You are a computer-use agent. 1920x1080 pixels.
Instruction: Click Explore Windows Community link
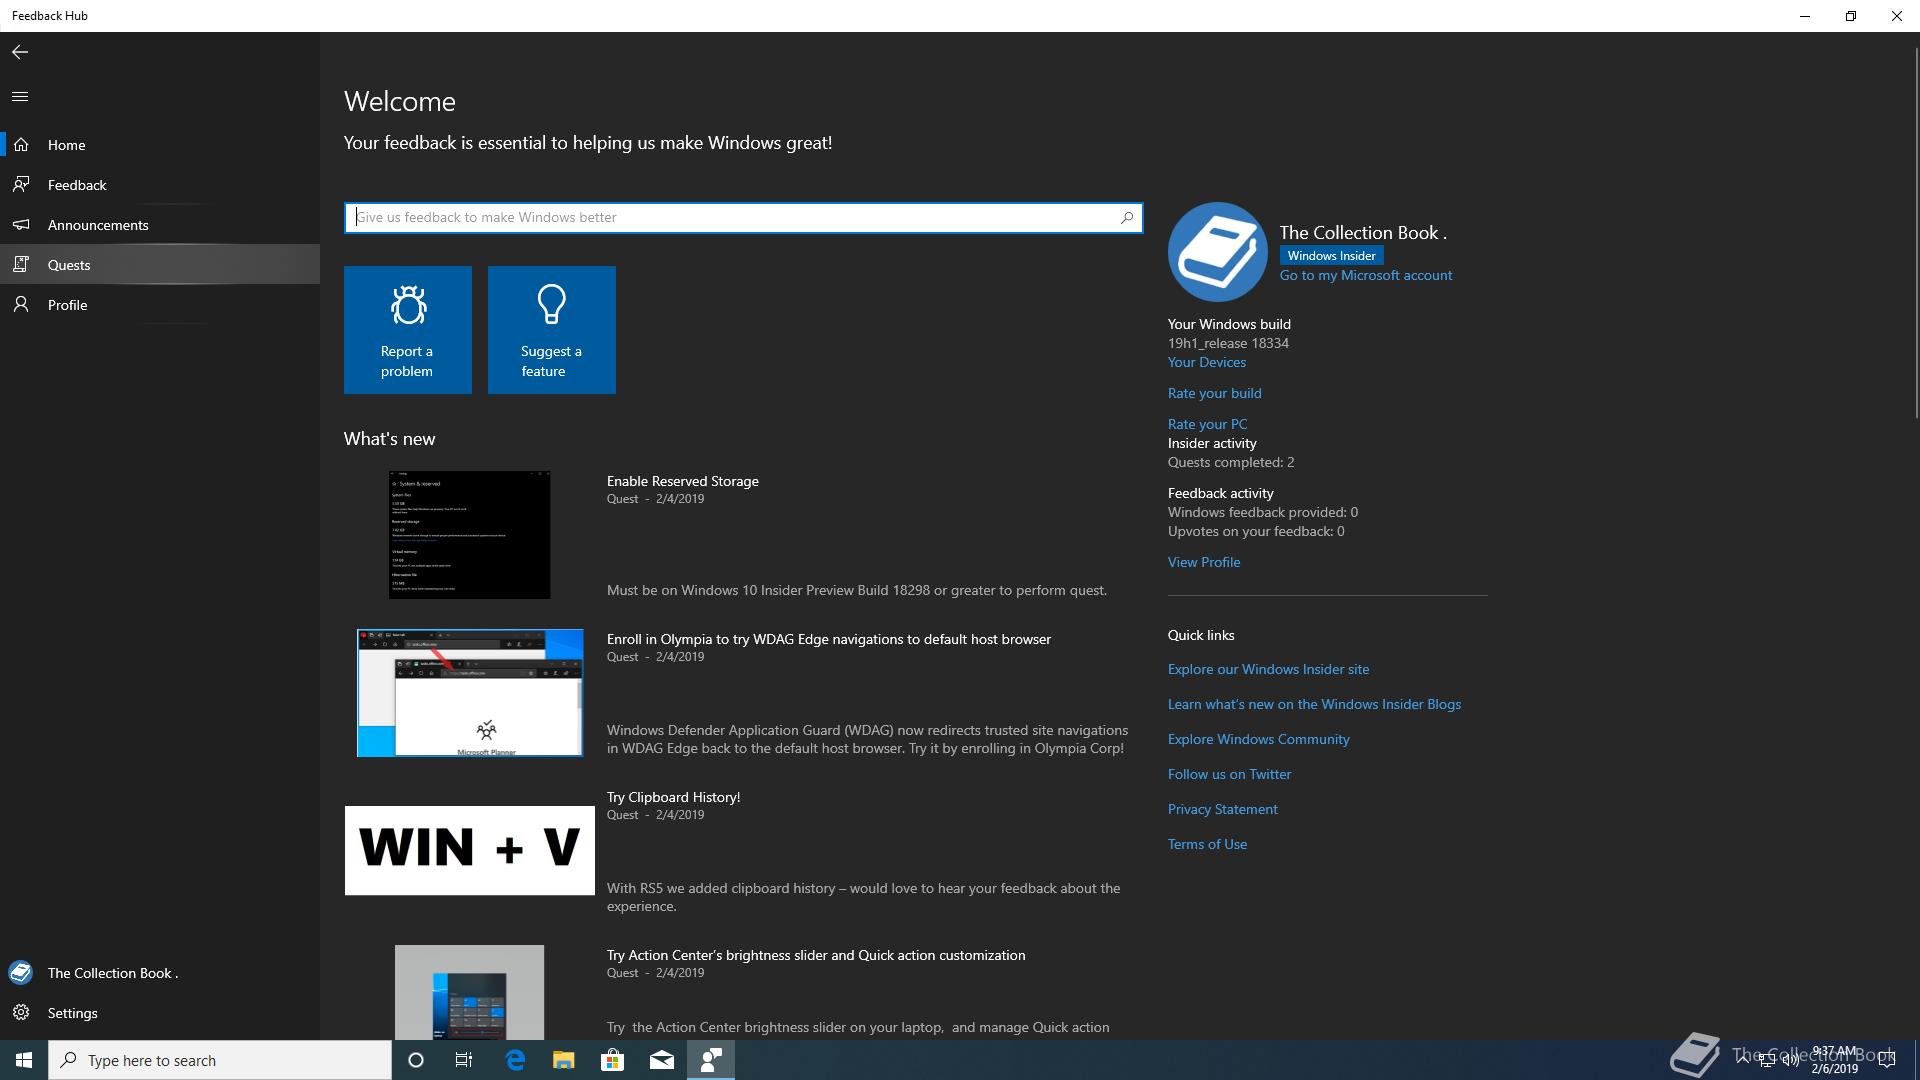(1259, 739)
